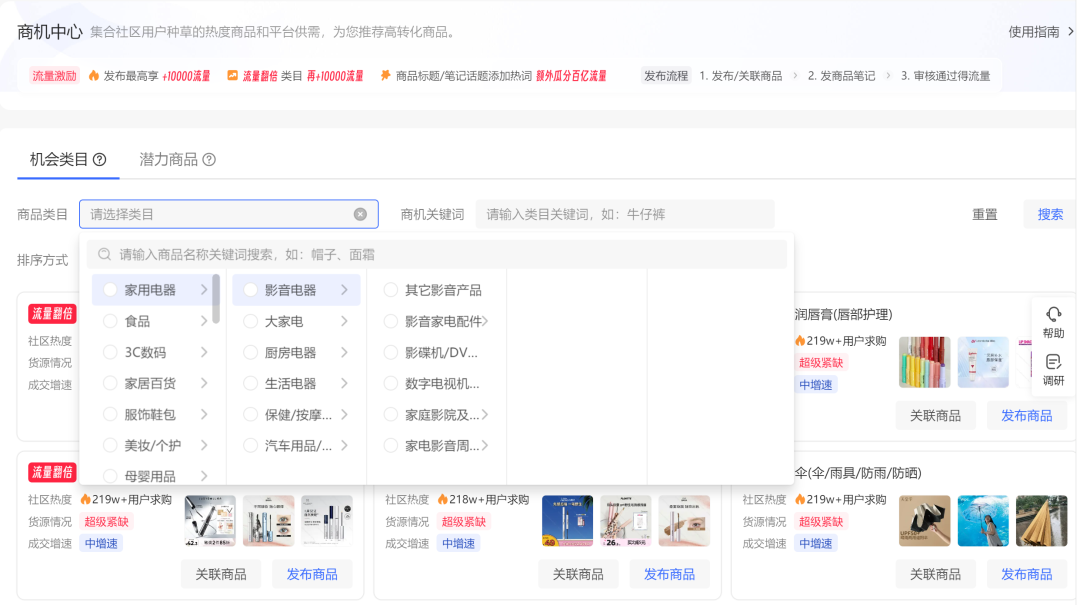Open the umbrella product thumbnail in blue
Screen dimensions: 1080x605
click(983, 521)
